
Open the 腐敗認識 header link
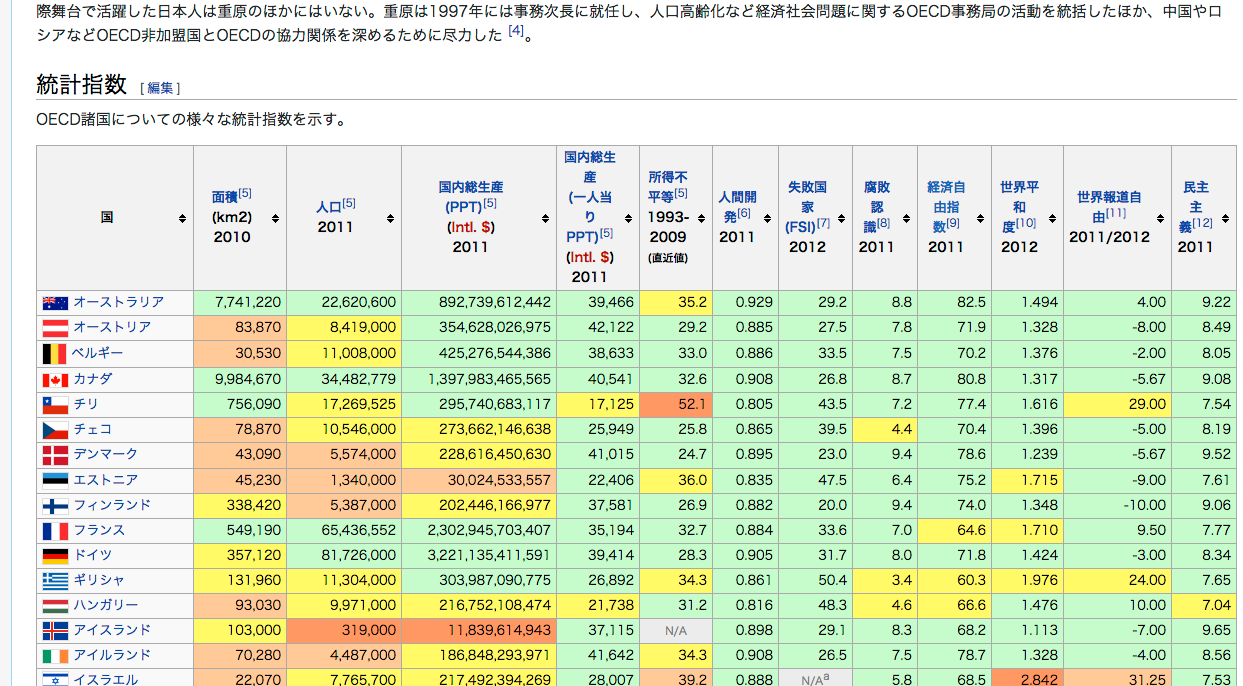pos(876,206)
